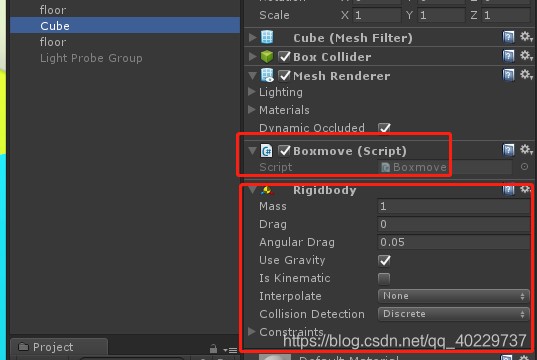Select the floor item directly above Cube

pyautogui.click(x=125, y=10)
